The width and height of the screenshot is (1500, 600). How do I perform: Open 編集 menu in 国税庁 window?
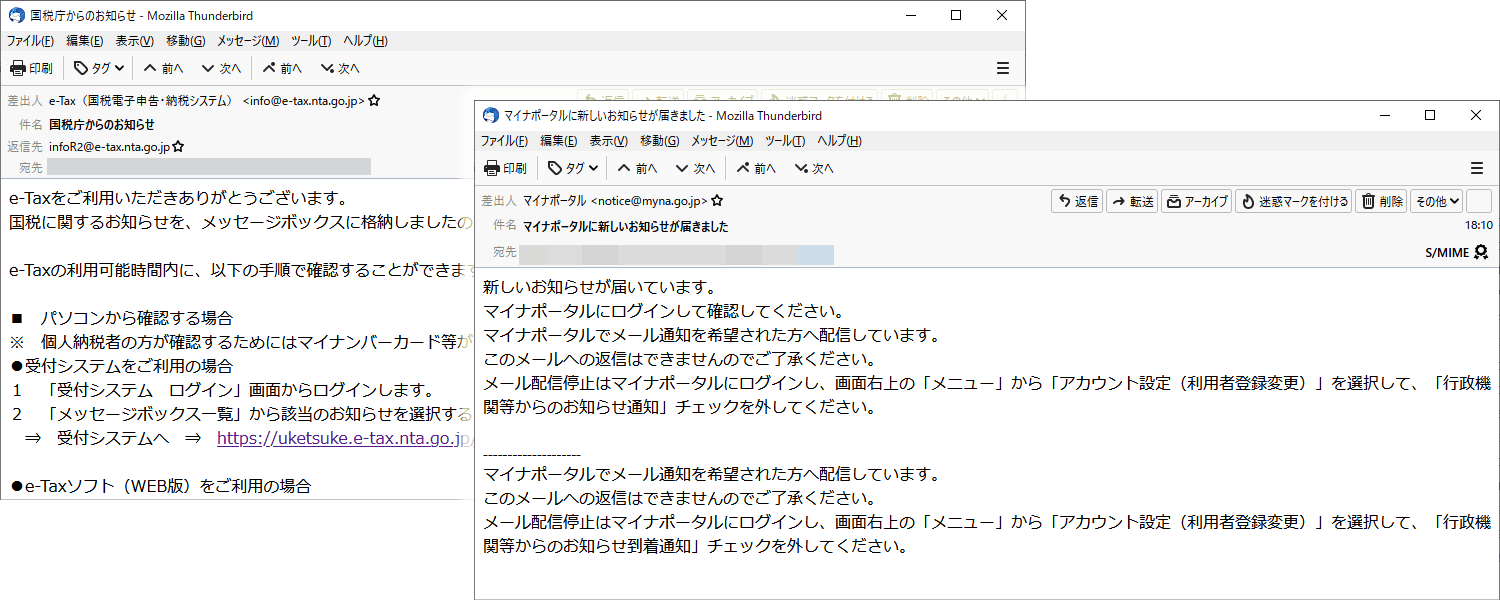(x=84, y=41)
